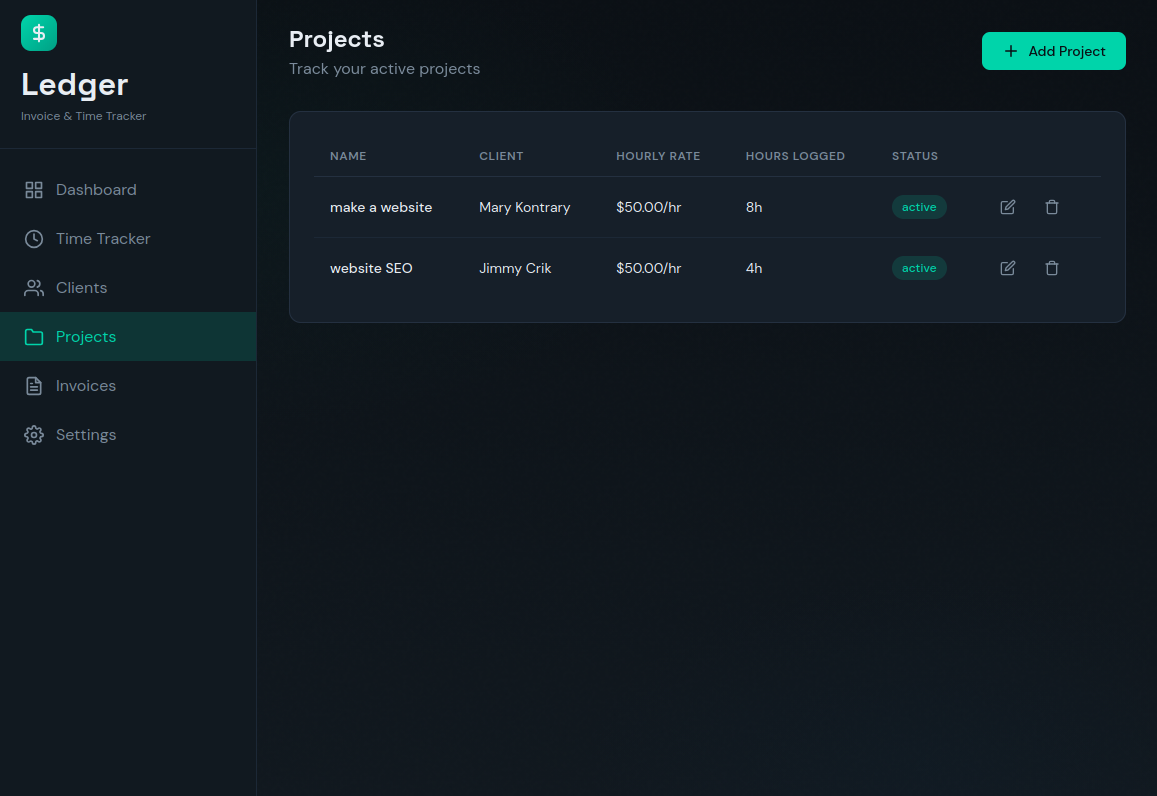Image resolution: width=1157 pixels, height=796 pixels.
Task: Click client name 'Jimmy Crik'
Action: pos(515,269)
